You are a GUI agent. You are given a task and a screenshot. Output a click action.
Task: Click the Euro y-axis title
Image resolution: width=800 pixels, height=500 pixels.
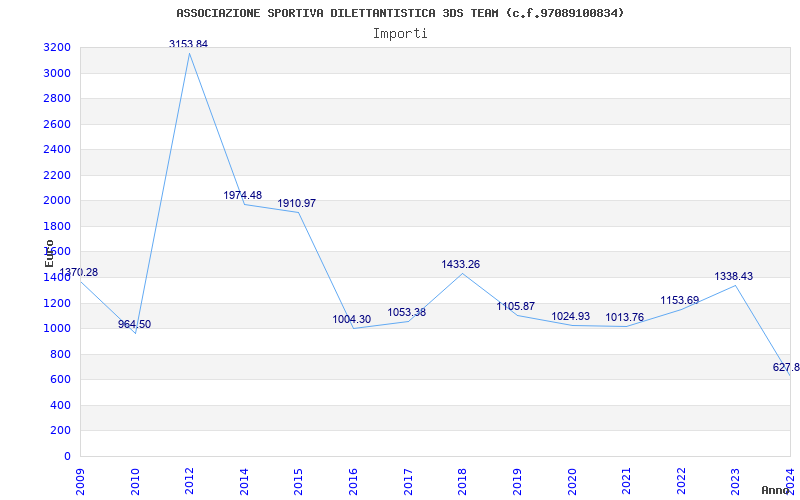click(x=49, y=253)
